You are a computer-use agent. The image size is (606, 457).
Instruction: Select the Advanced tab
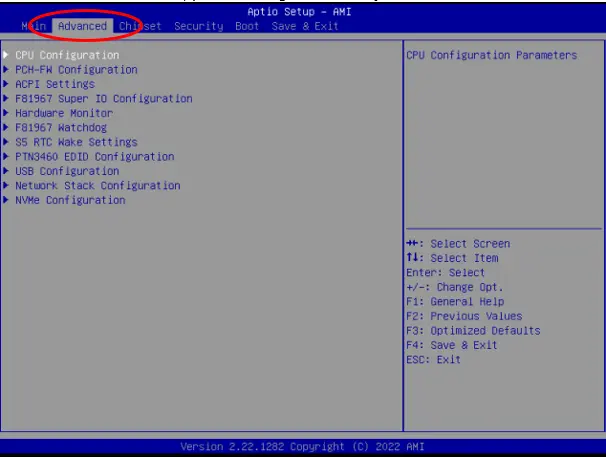tap(82, 26)
